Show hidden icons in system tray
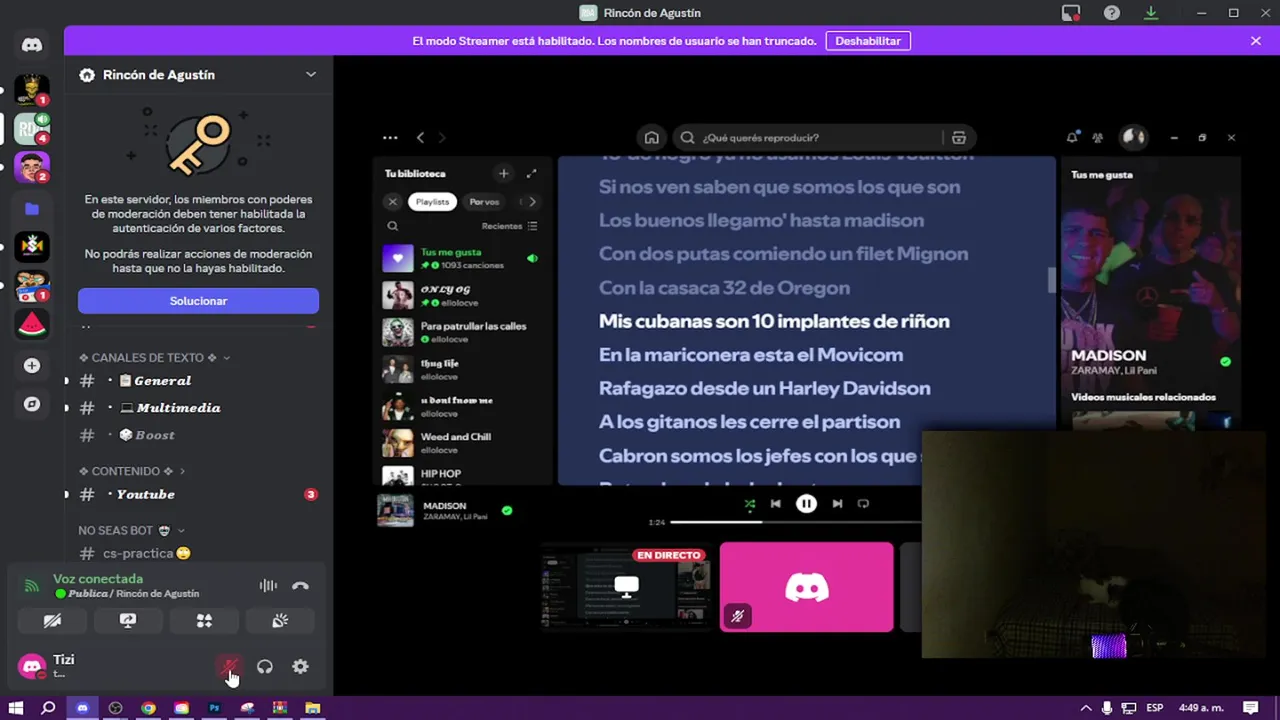Screen dimensions: 1280x720 1086,708
